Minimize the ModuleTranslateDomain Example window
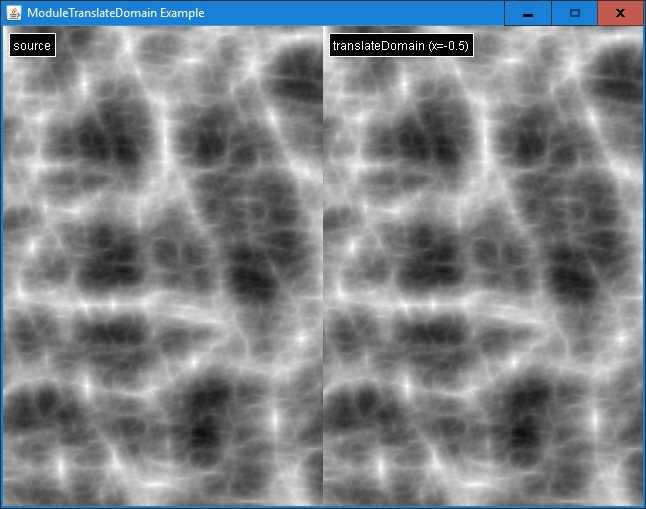Screen dimensions: 646x509 [x=527, y=13]
